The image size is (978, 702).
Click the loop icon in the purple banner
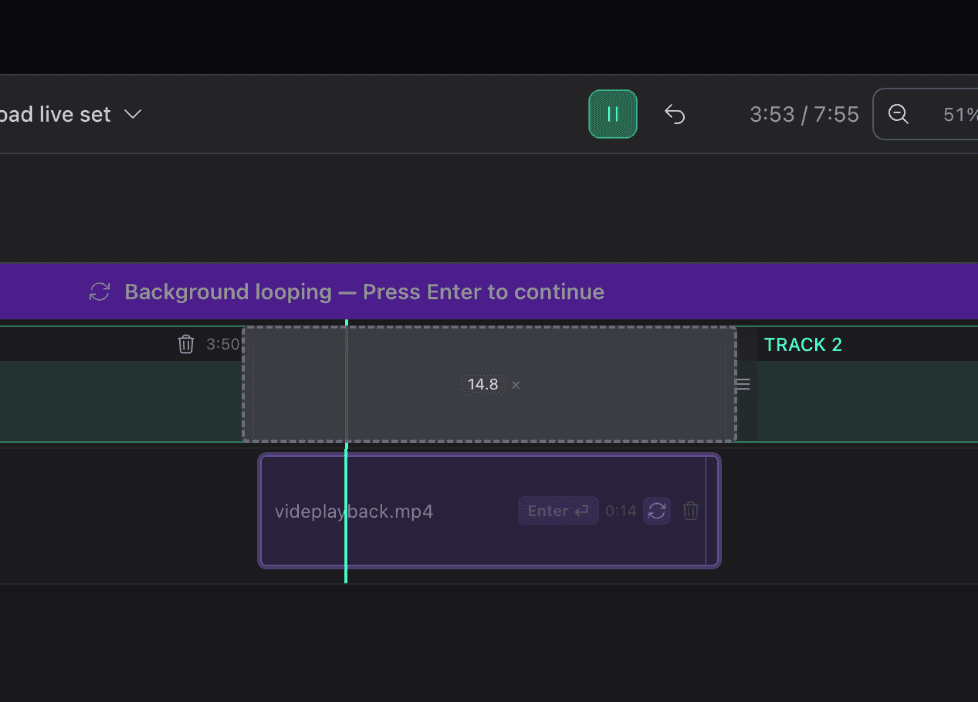tap(100, 292)
